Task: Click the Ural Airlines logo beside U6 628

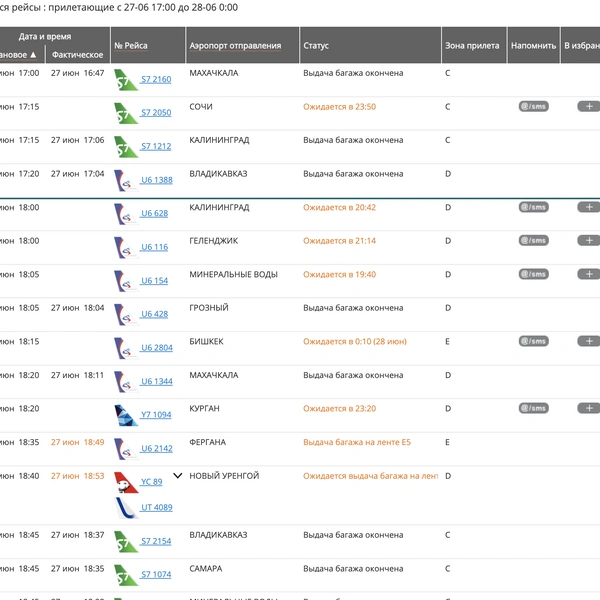Action: click(x=126, y=214)
